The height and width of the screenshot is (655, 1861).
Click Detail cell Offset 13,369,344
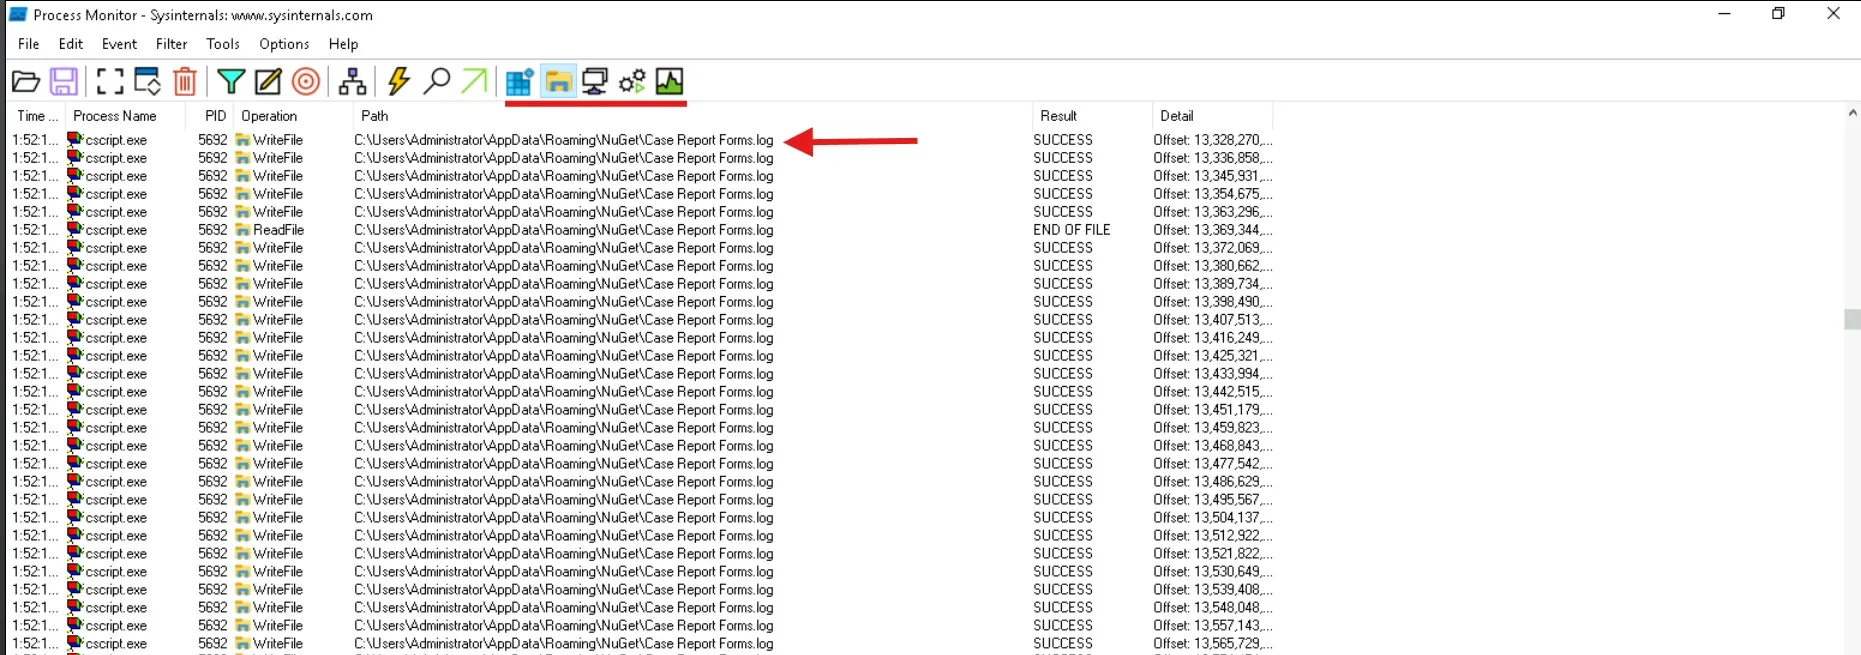1213,230
